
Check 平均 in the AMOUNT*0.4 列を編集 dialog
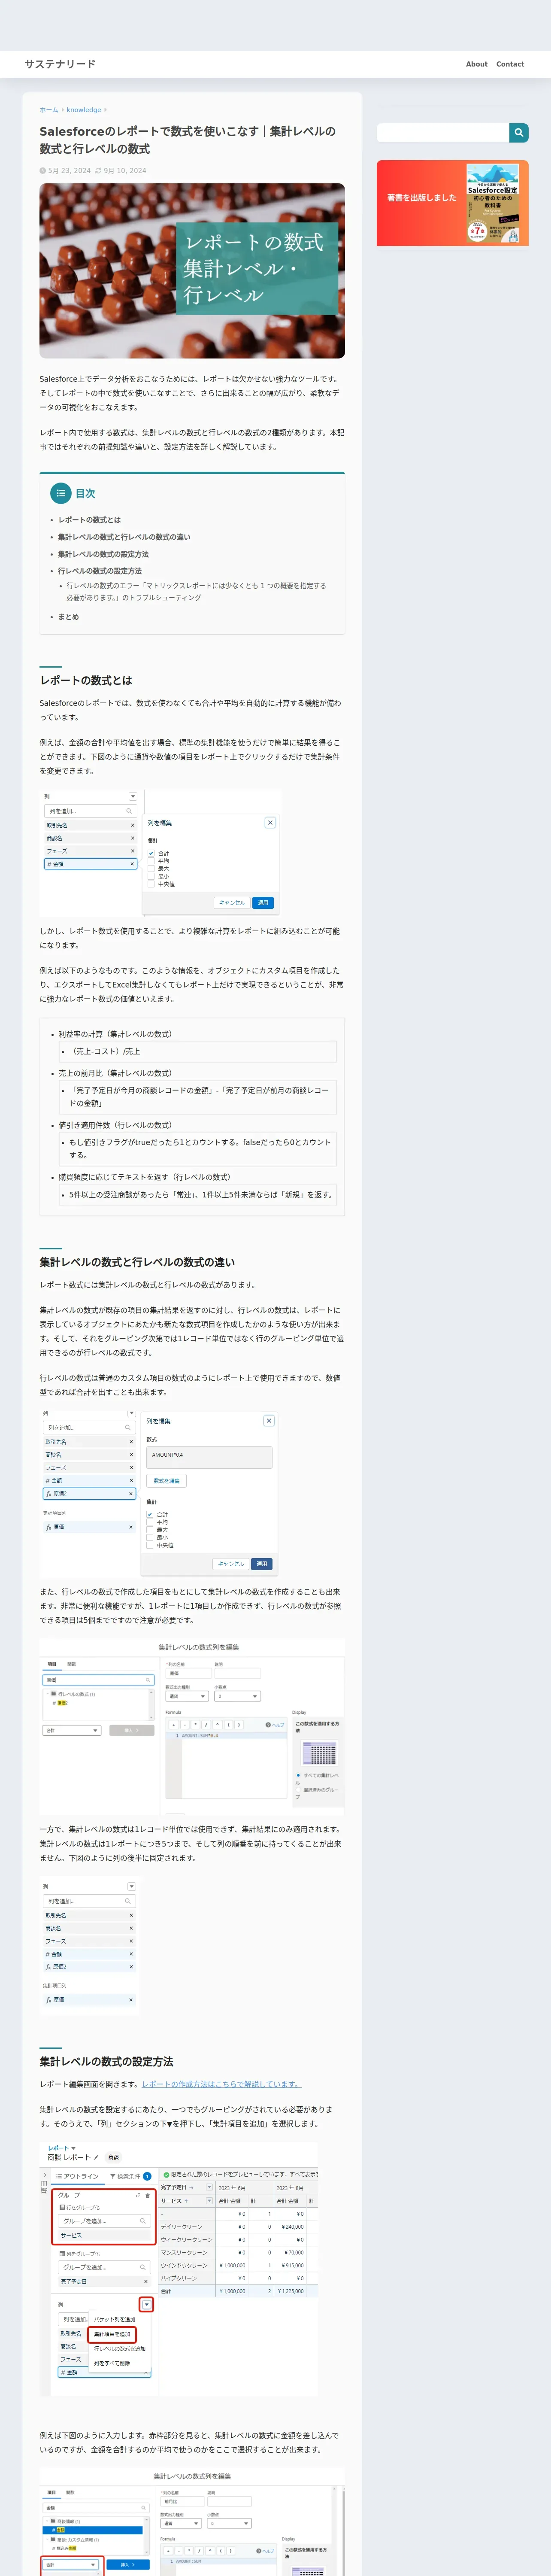point(150,1522)
